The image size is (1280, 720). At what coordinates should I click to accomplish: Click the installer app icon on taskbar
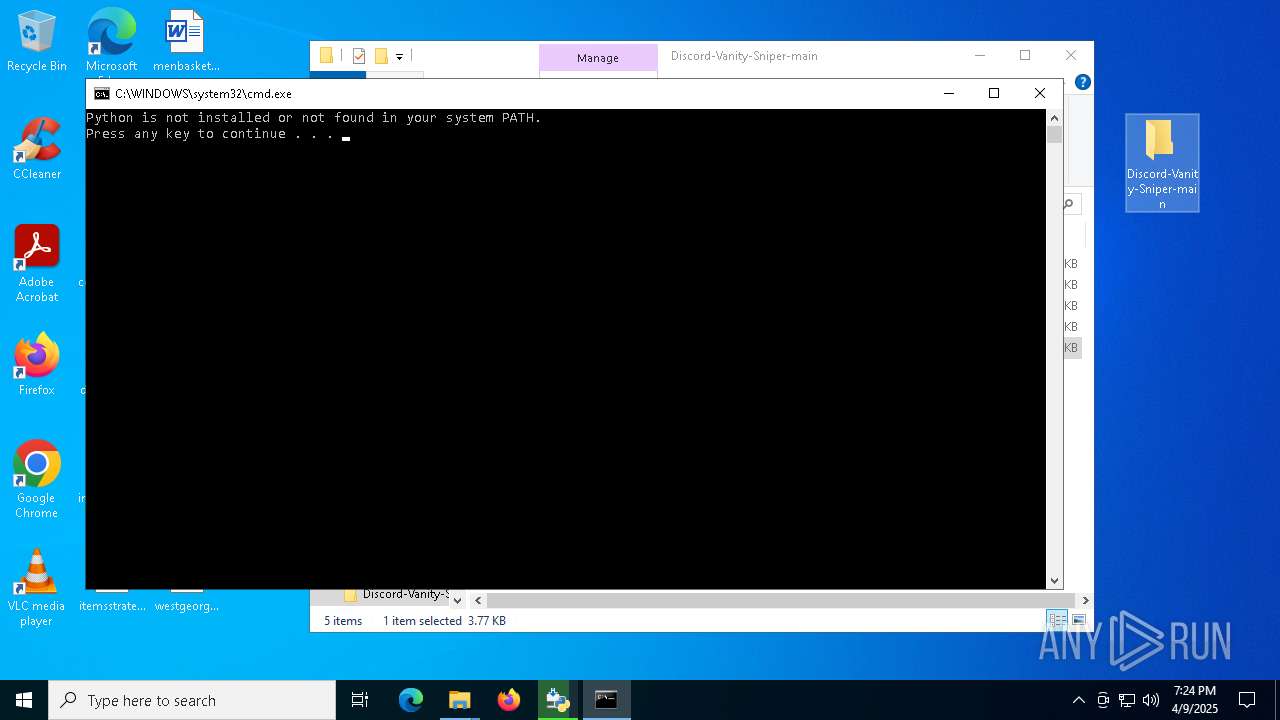click(x=557, y=700)
